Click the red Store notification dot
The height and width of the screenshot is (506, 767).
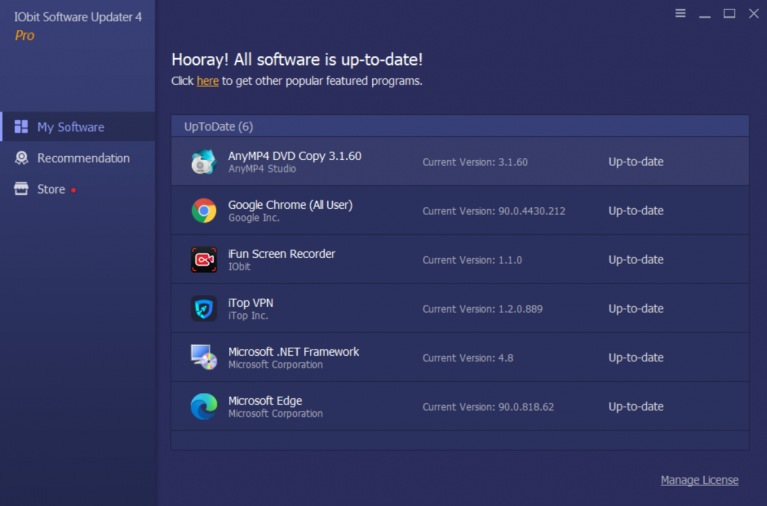pyautogui.click(x=73, y=190)
